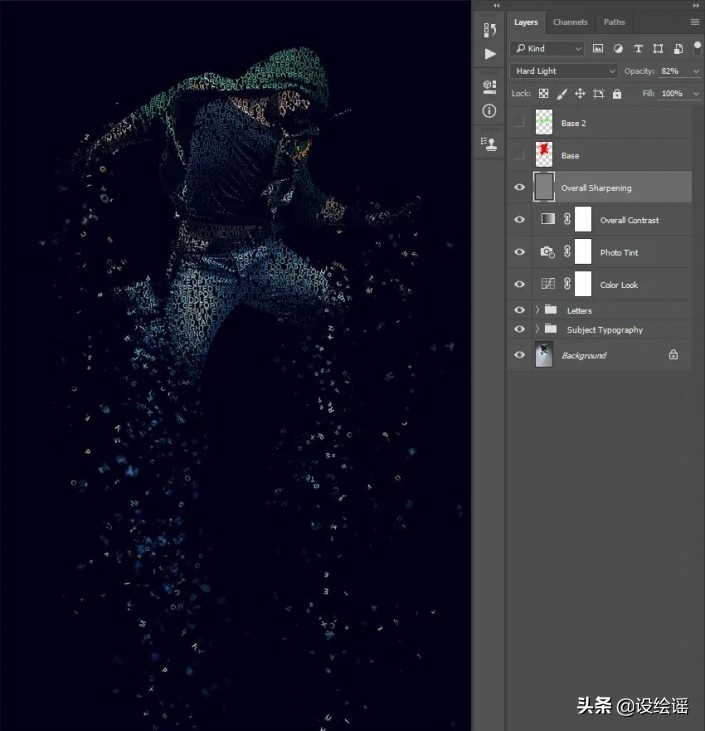Open the Opacity slider dropdown arrow
Image resolution: width=705 pixels, height=731 pixels.
point(696,71)
